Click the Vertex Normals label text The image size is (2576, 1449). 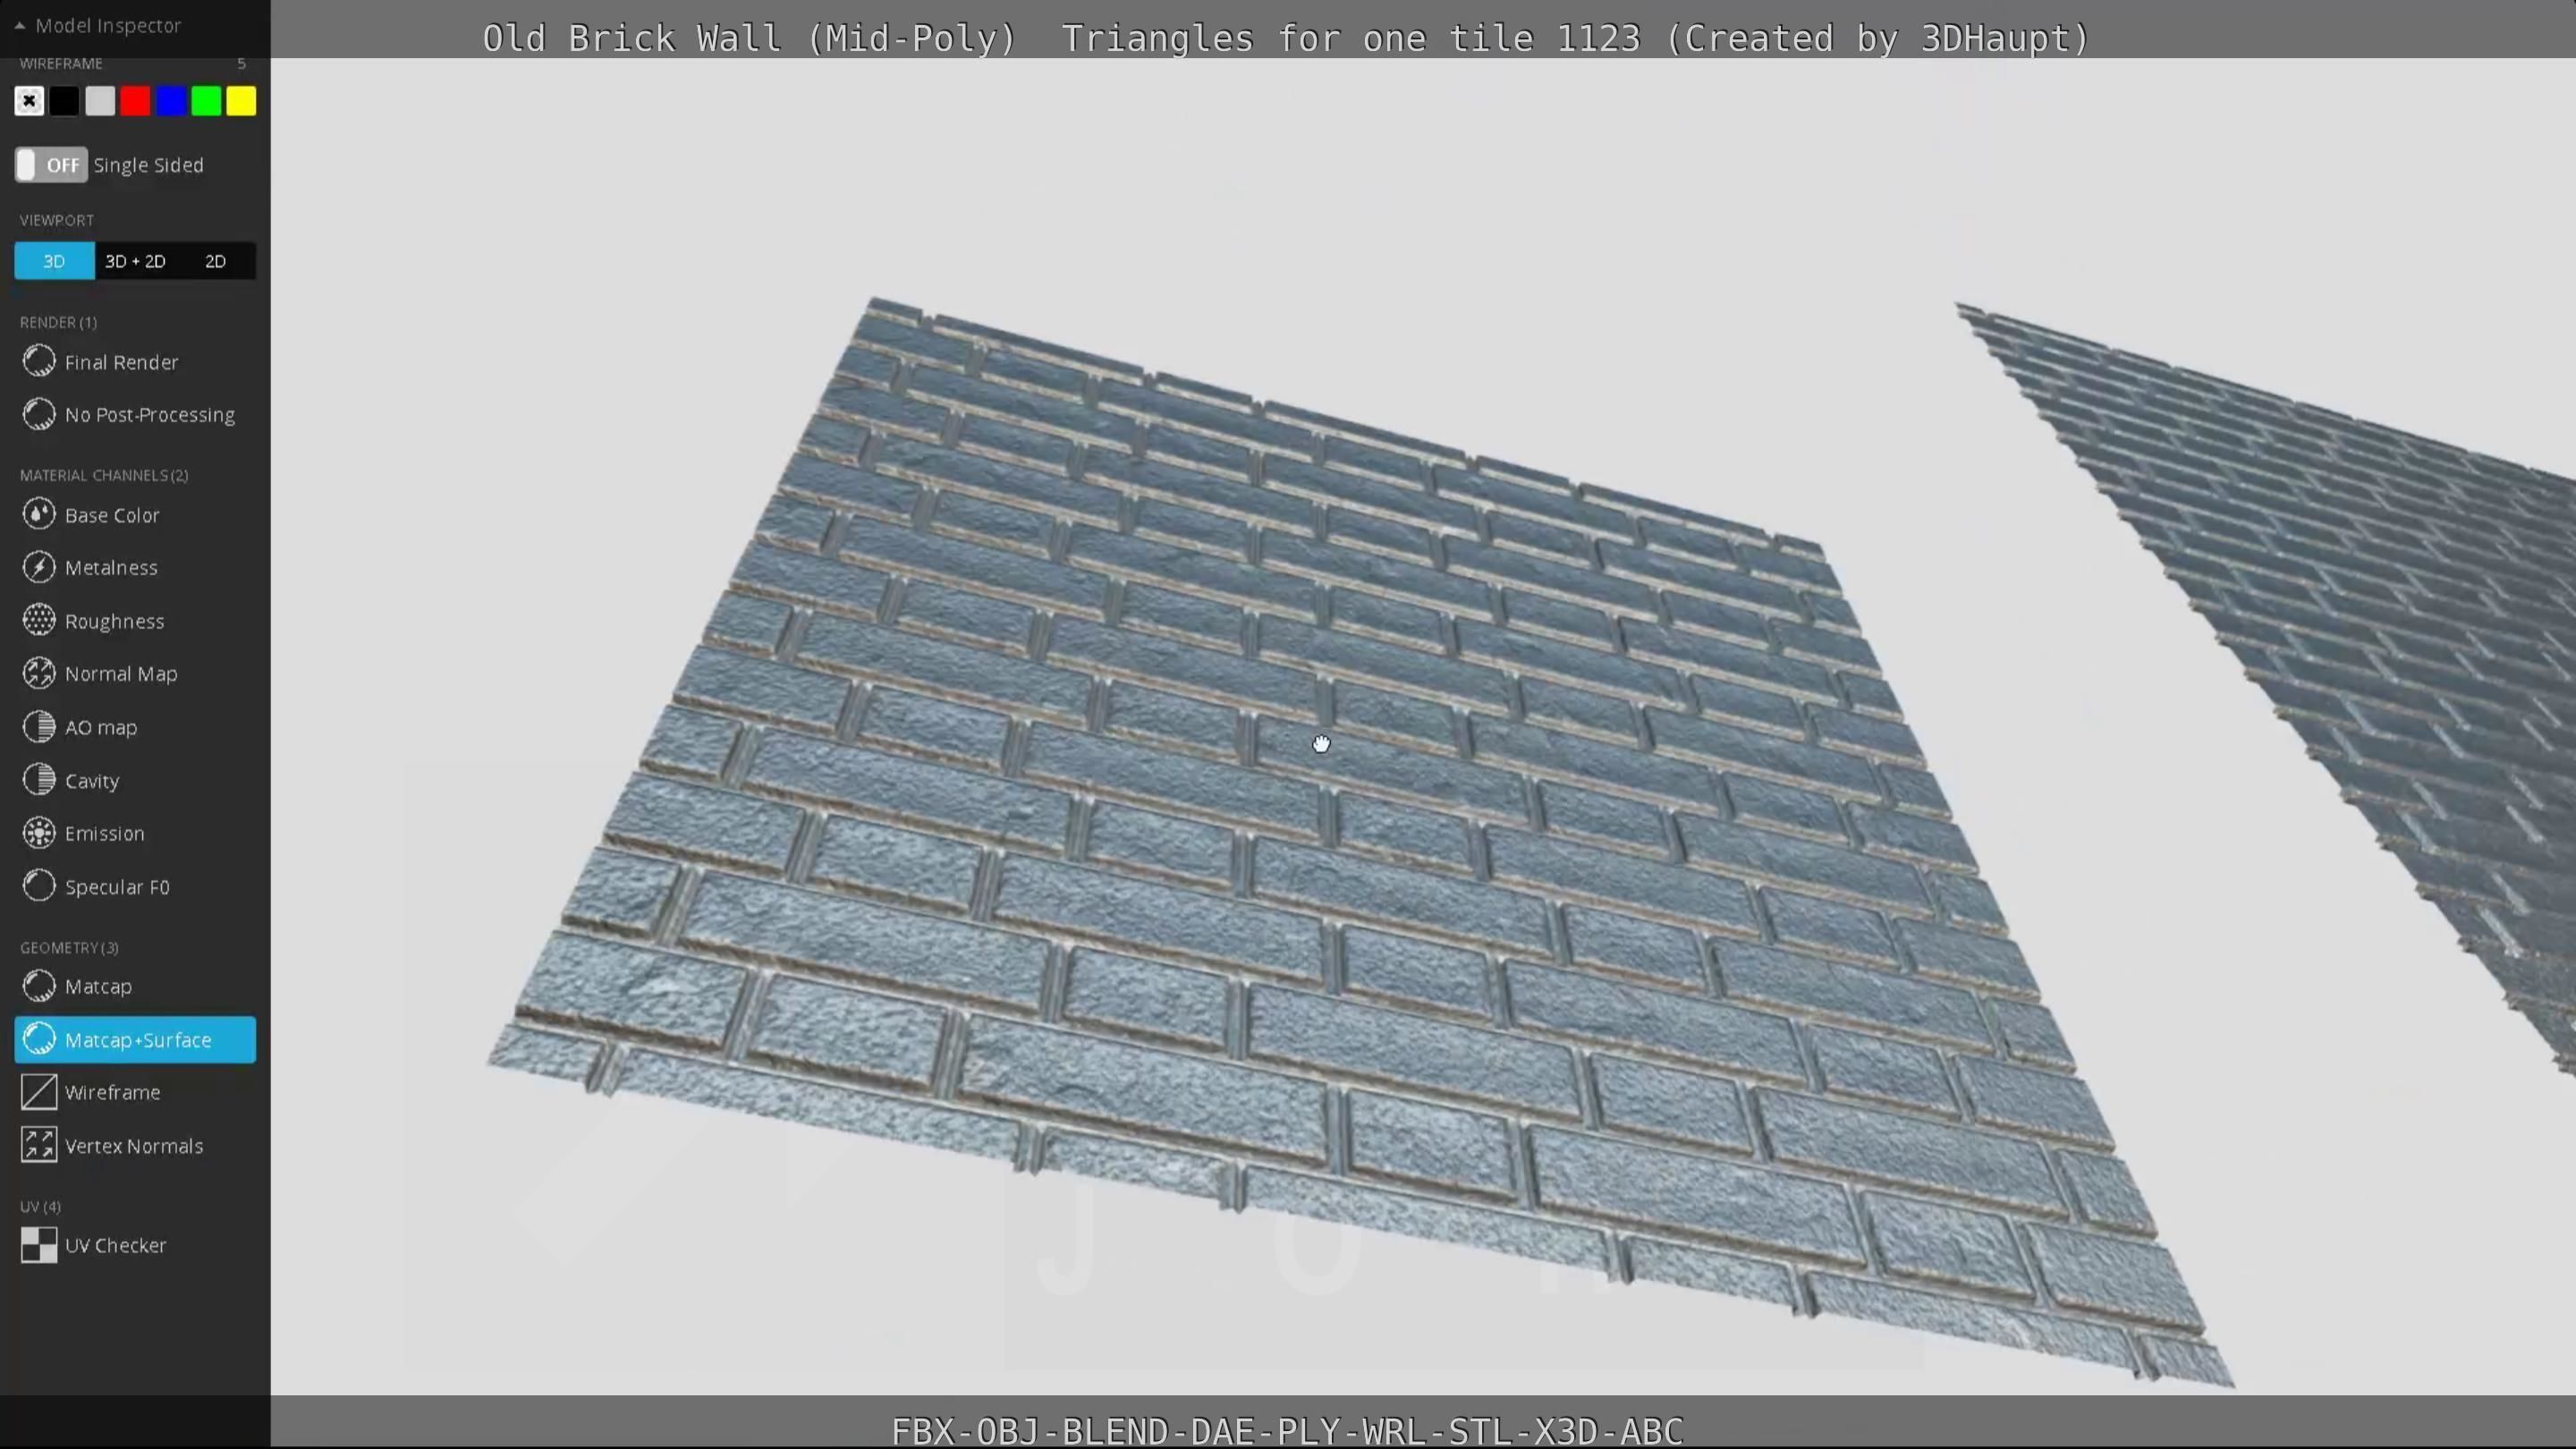coord(134,1146)
